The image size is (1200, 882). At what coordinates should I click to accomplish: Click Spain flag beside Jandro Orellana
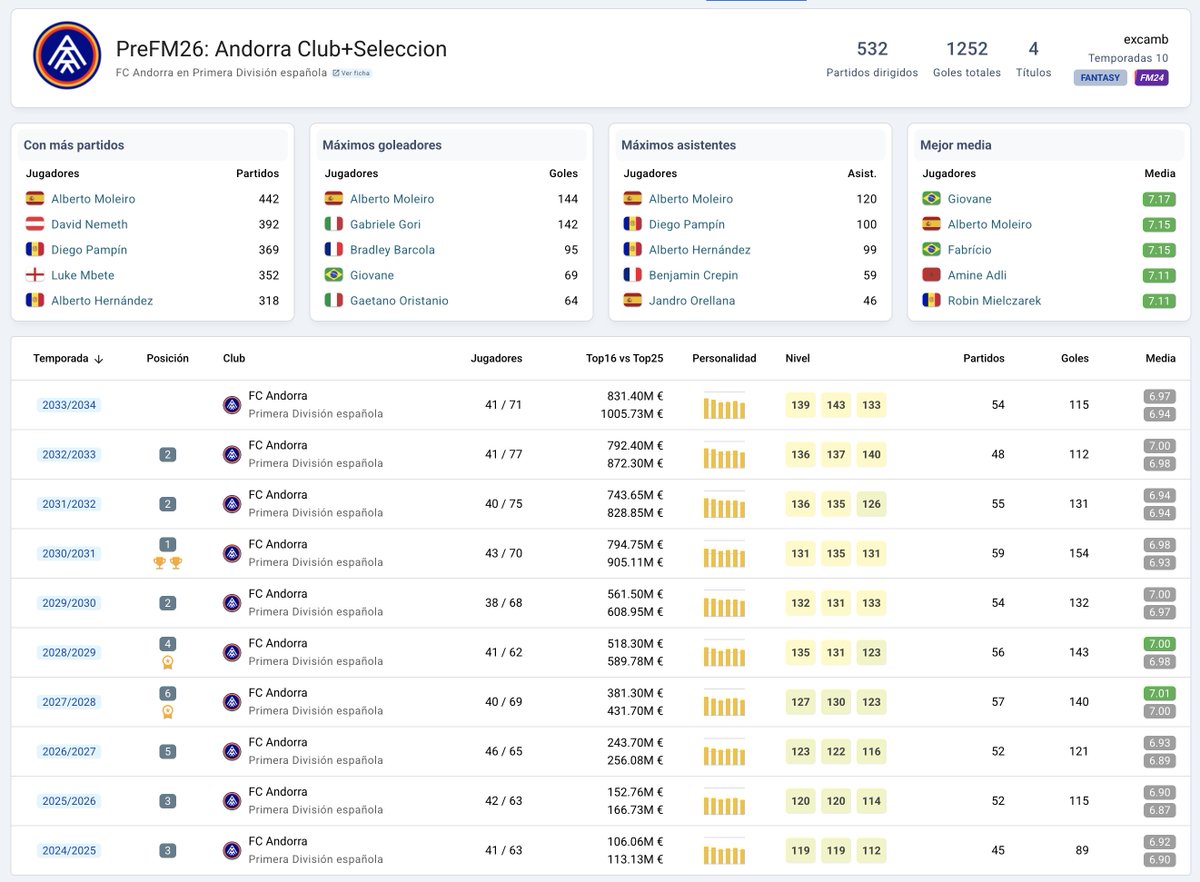pos(633,300)
